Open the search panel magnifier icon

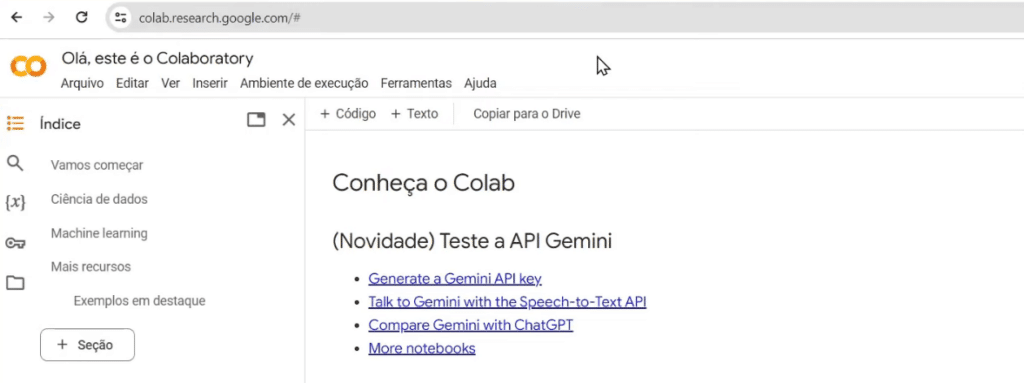click(15, 163)
